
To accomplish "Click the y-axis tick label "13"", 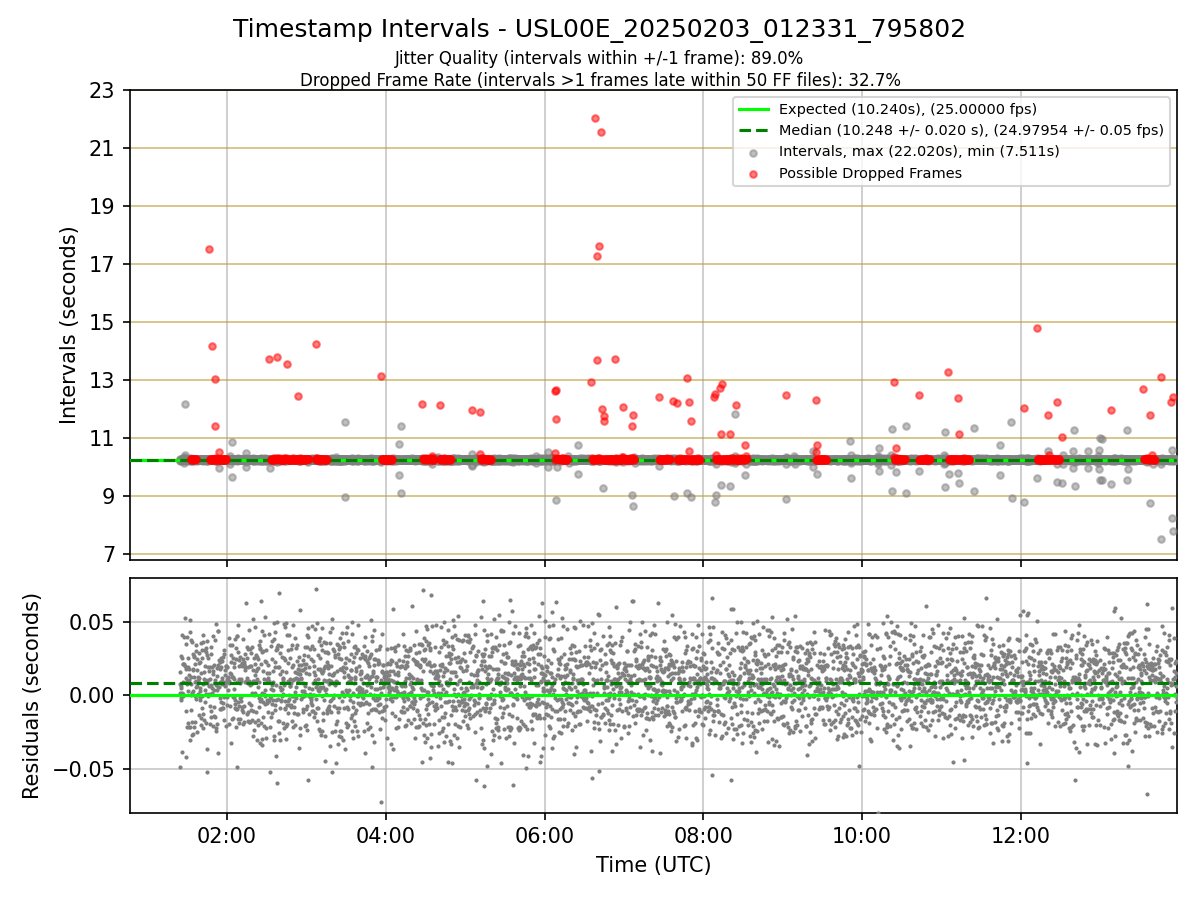I will pyautogui.click(x=103, y=381).
